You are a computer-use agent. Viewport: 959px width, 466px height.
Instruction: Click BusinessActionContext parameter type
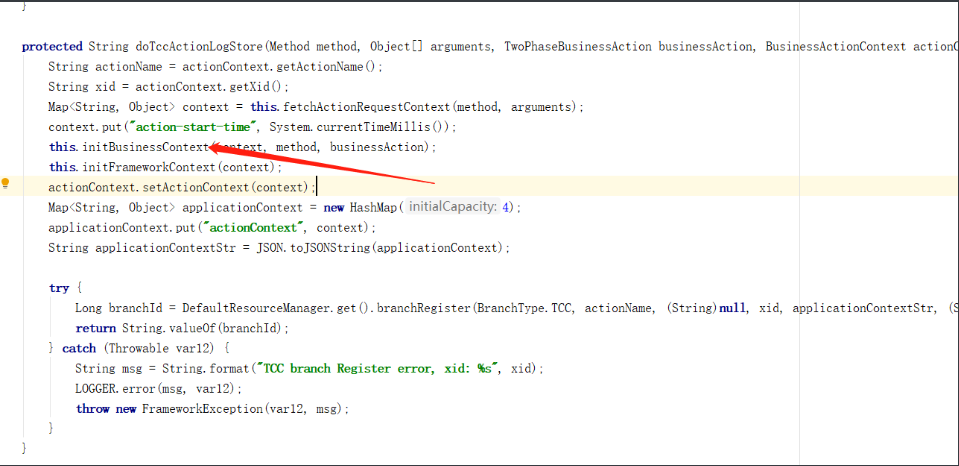tap(835, 46)
